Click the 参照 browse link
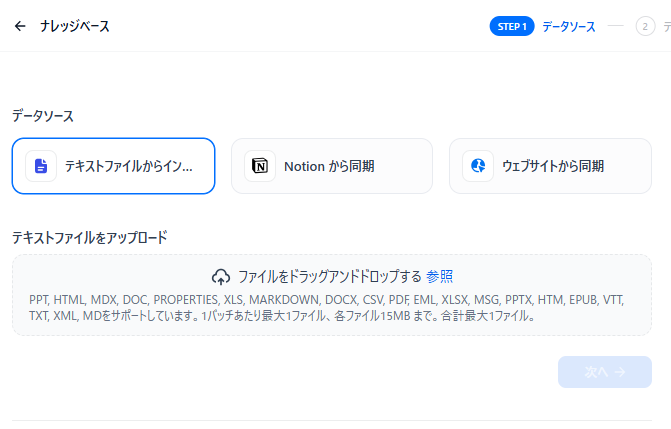Viewport: 671px width, 429px height. (x=440, y=277)
